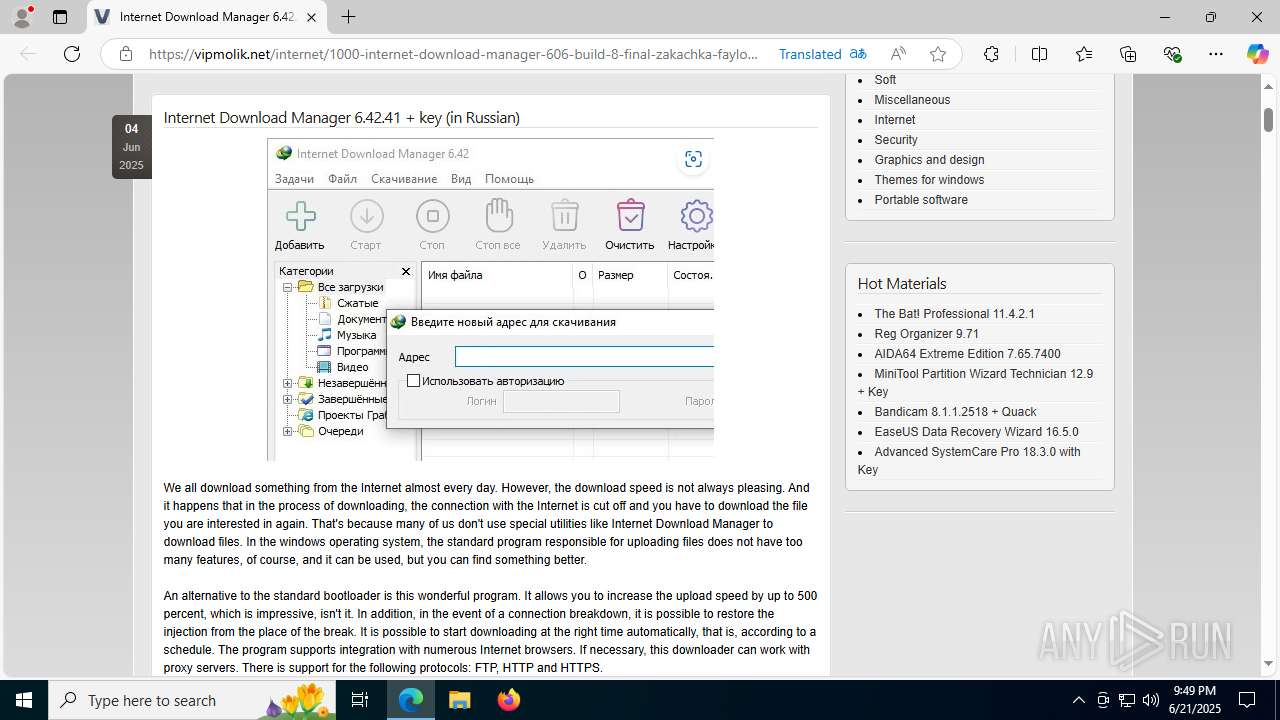1280x720 pixels.
Task: Open Firefox taskbar icon
Action: (508, 700)
